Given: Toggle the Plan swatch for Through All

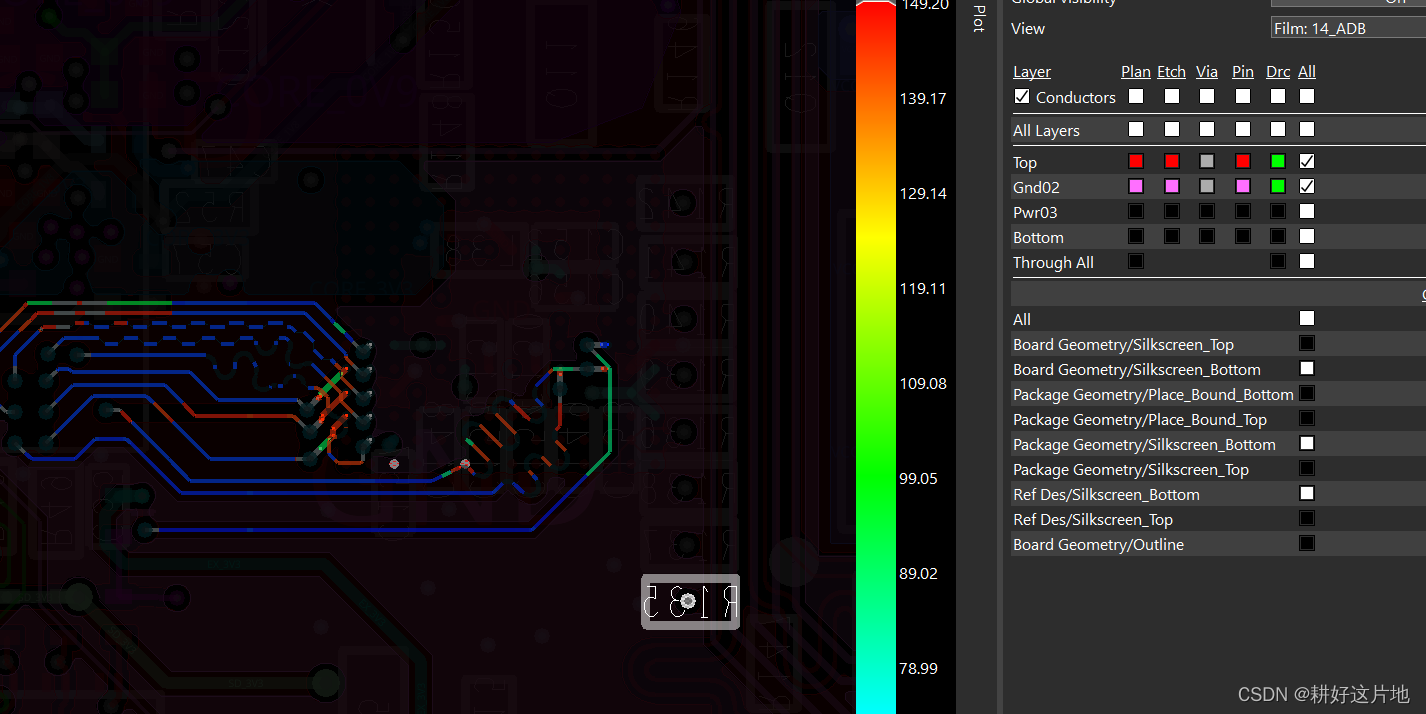Looking at the screenshot, I should [1136, 260].
